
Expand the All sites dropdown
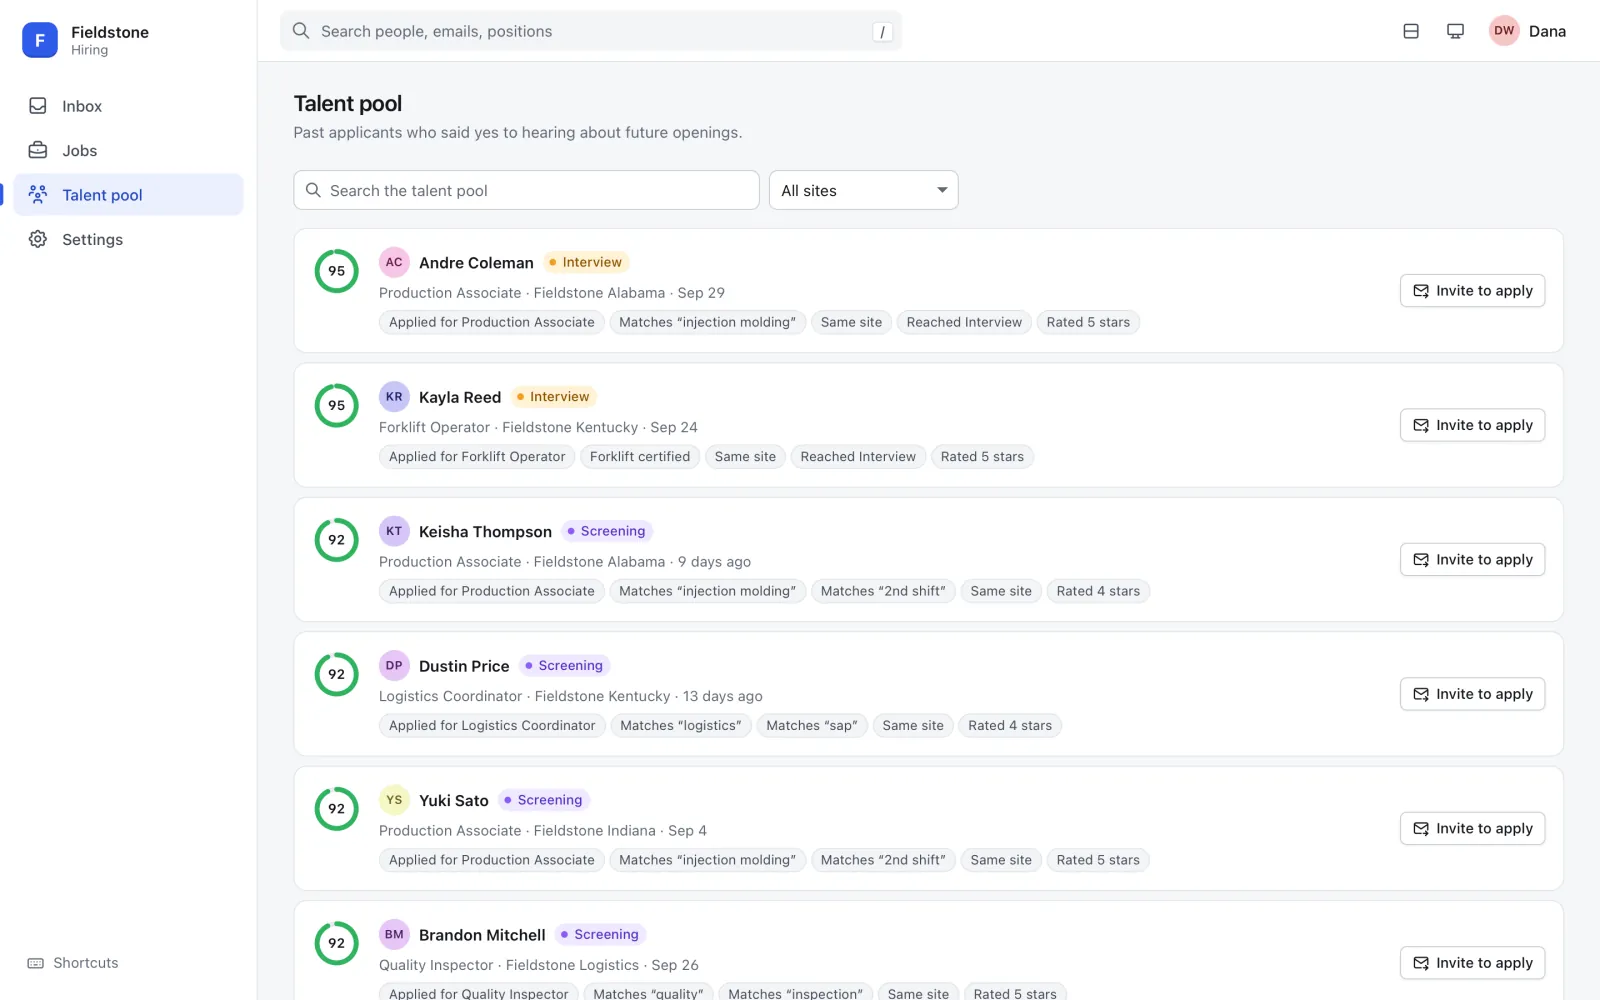pos(863,190)
